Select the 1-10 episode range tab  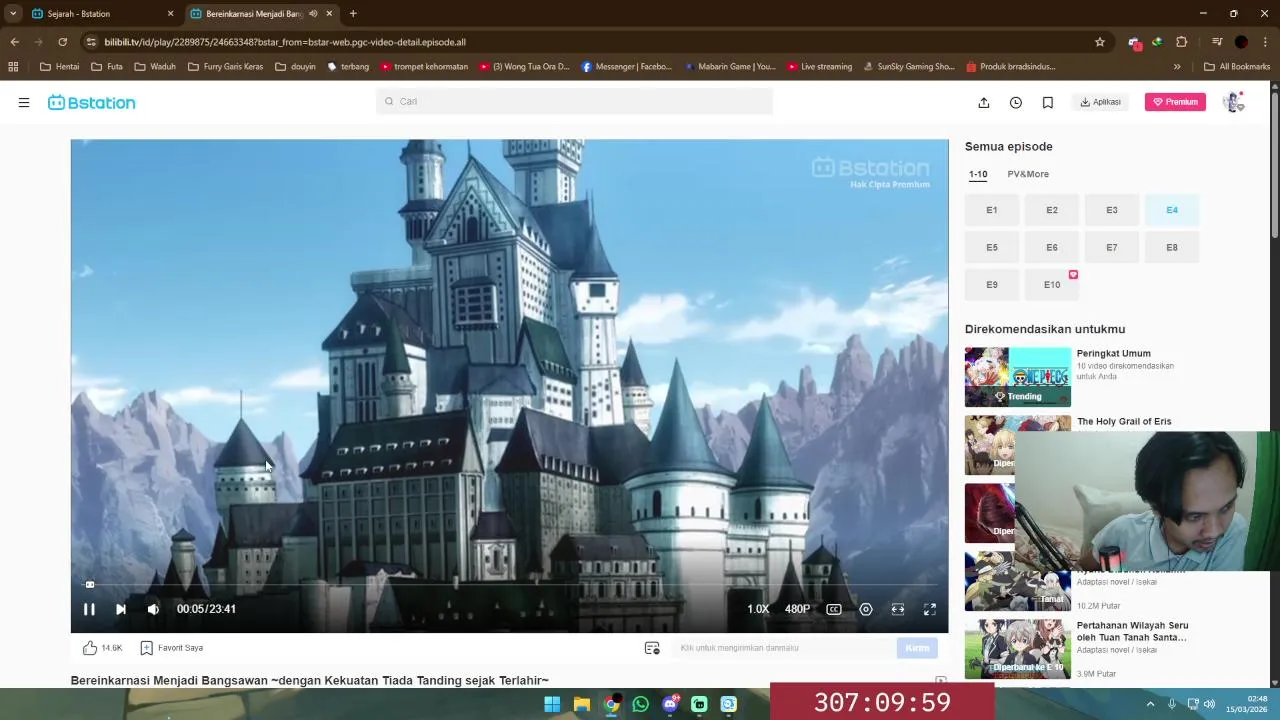coord(978,174)
